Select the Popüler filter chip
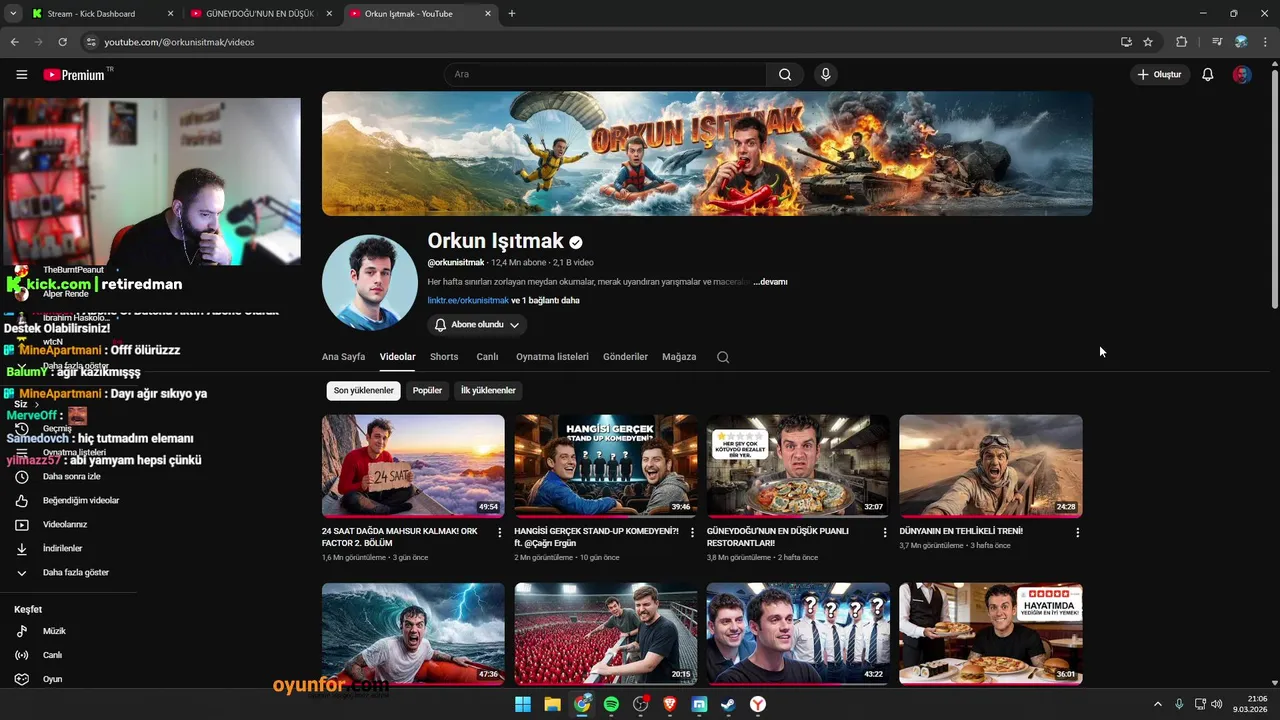 427,391
